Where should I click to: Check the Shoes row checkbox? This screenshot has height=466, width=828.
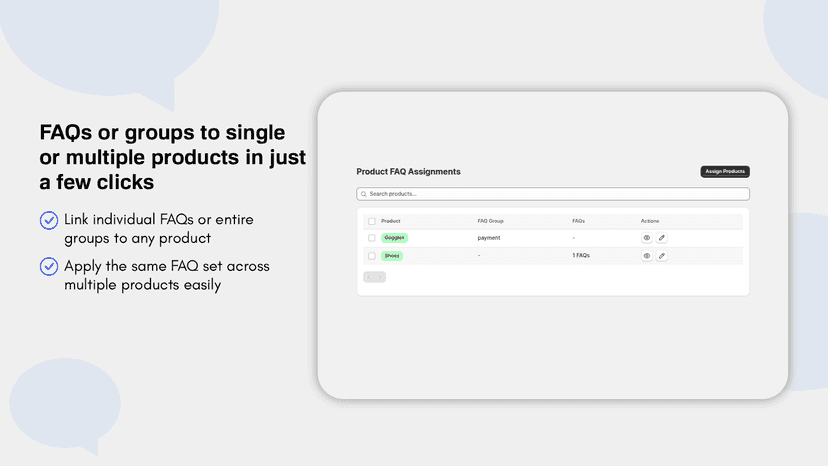pyautogui.click(x=371, y=256)
